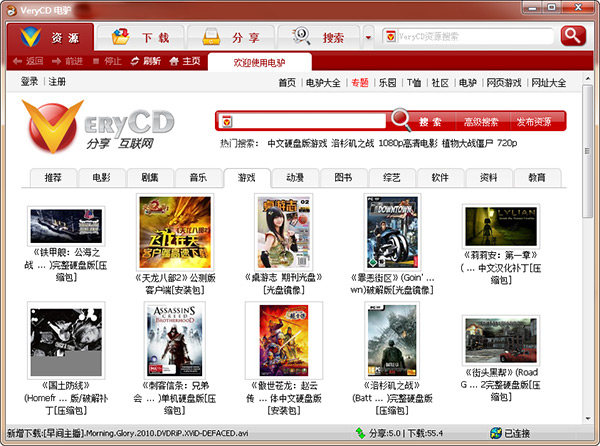Screen dimensions: 600x446
Task: Go forward with 前进 button
Action: coord(68,61)
